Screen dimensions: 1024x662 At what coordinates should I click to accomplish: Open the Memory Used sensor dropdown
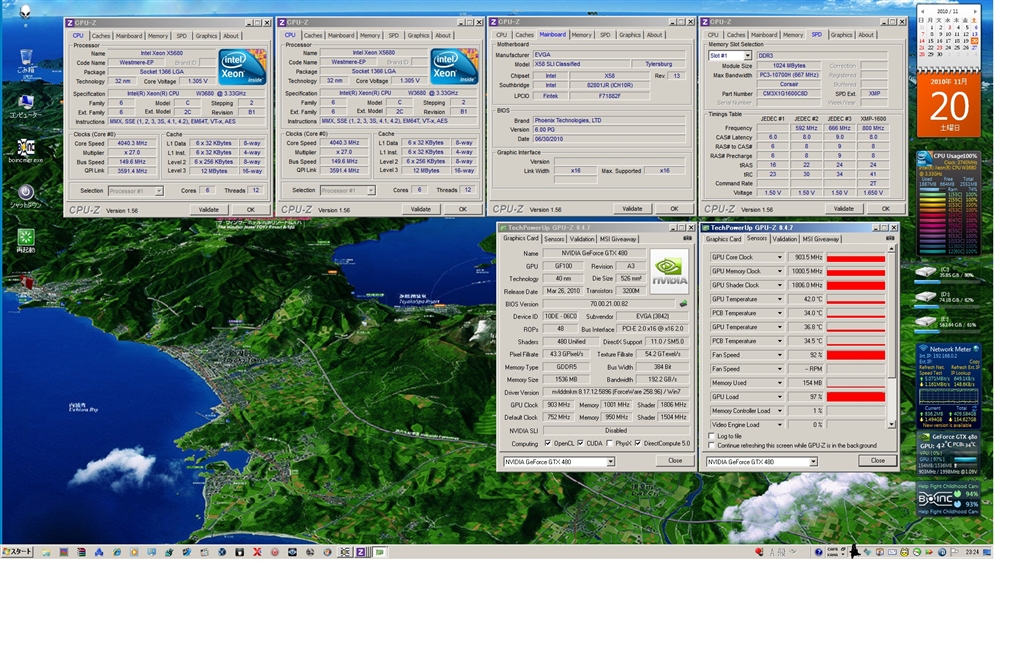(x=779, y=383)
